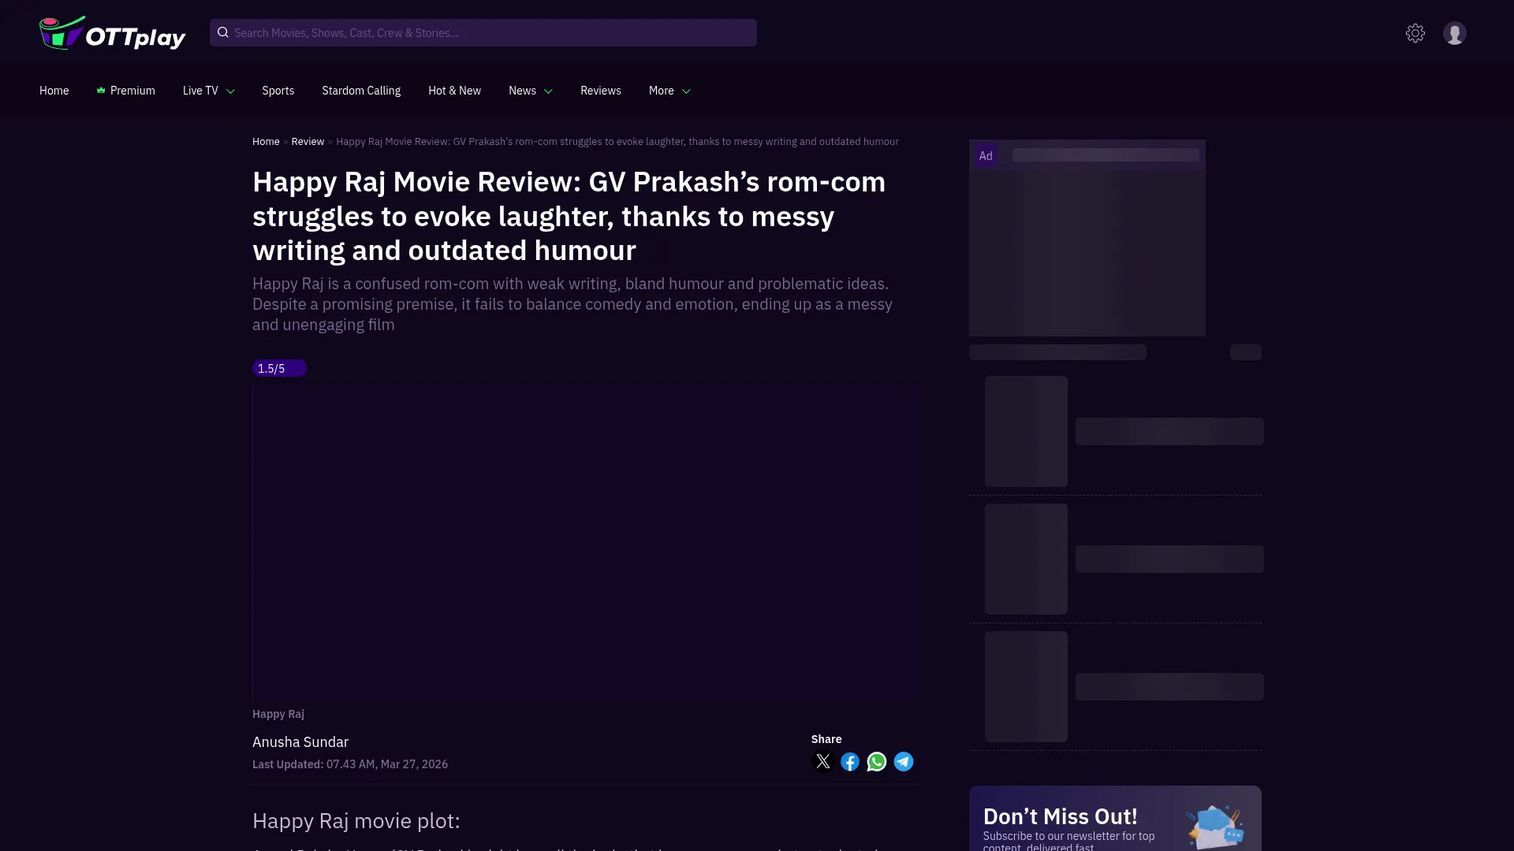This screenshot has height=851, width=1514.
Task: Click the review headline title
Action: [x=569, y=216]
